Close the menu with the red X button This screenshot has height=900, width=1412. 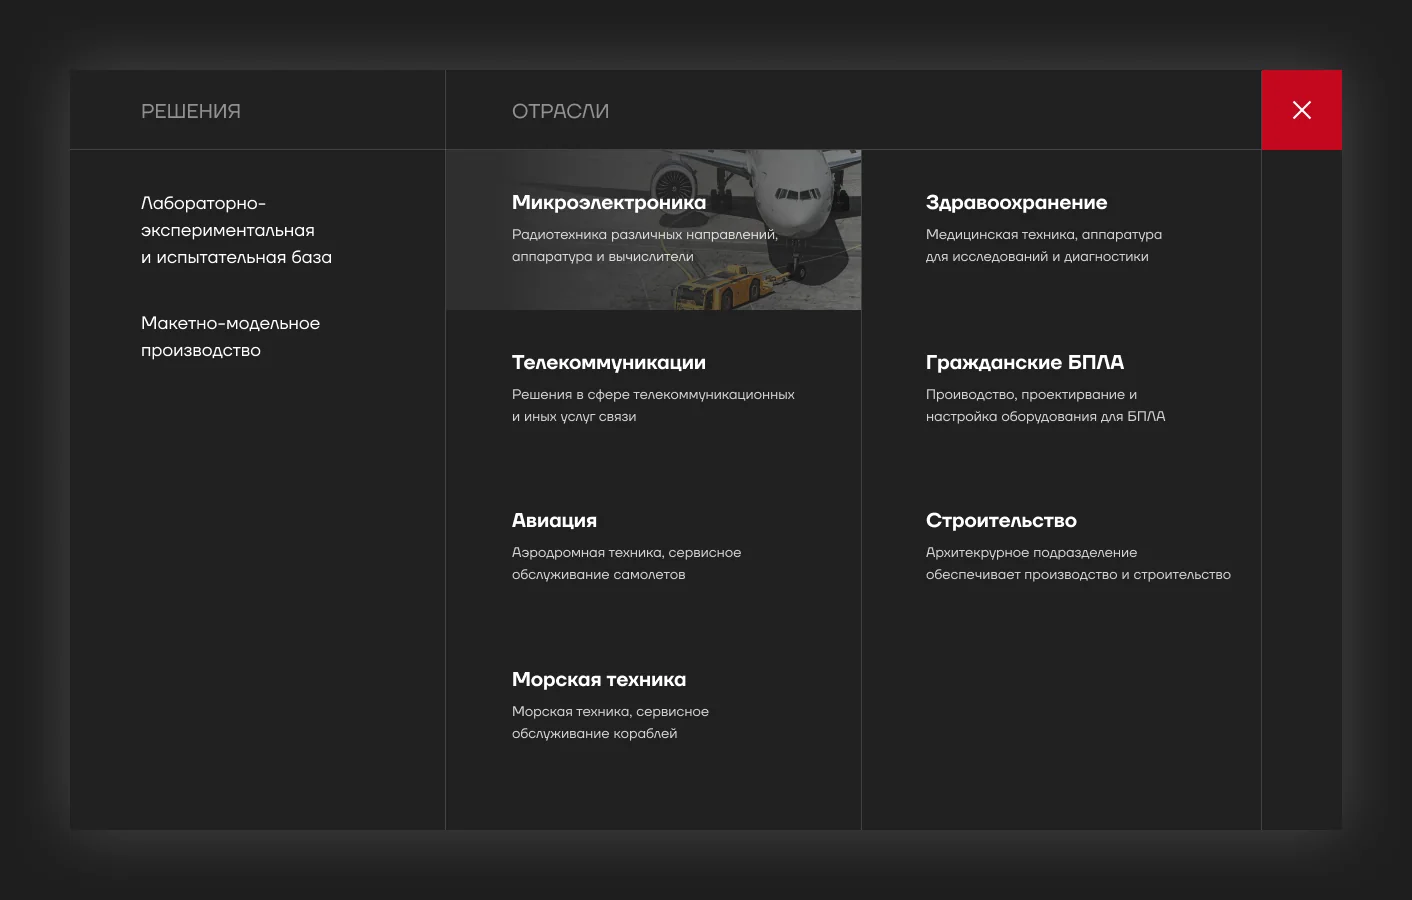(1301, 110)
